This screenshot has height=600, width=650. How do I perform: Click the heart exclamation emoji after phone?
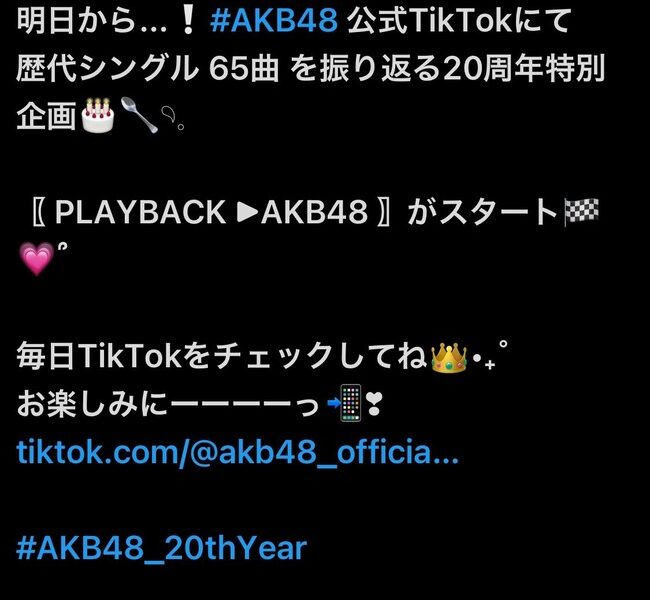click(x=374, y=404)
